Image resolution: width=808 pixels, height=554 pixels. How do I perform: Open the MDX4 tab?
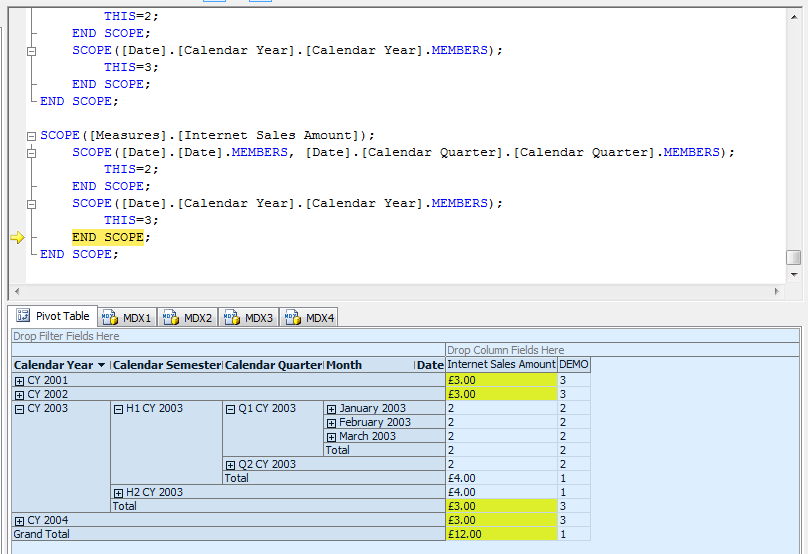coord(310,318)
